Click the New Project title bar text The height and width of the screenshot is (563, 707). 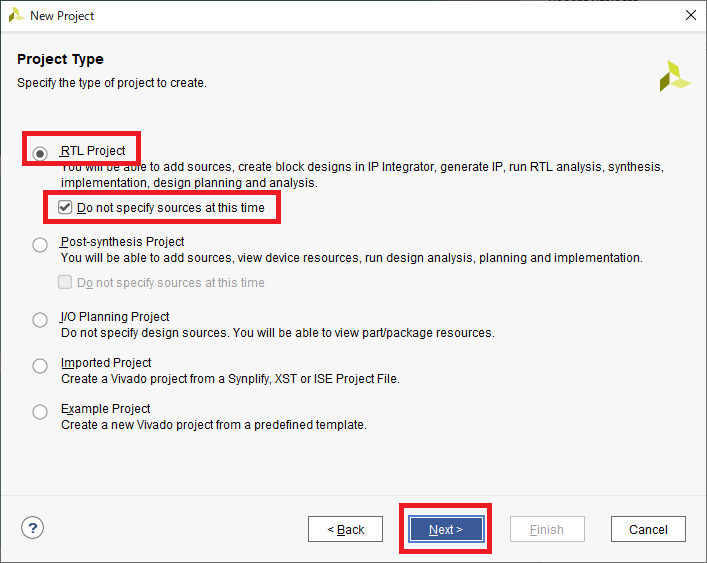(62, 16)
